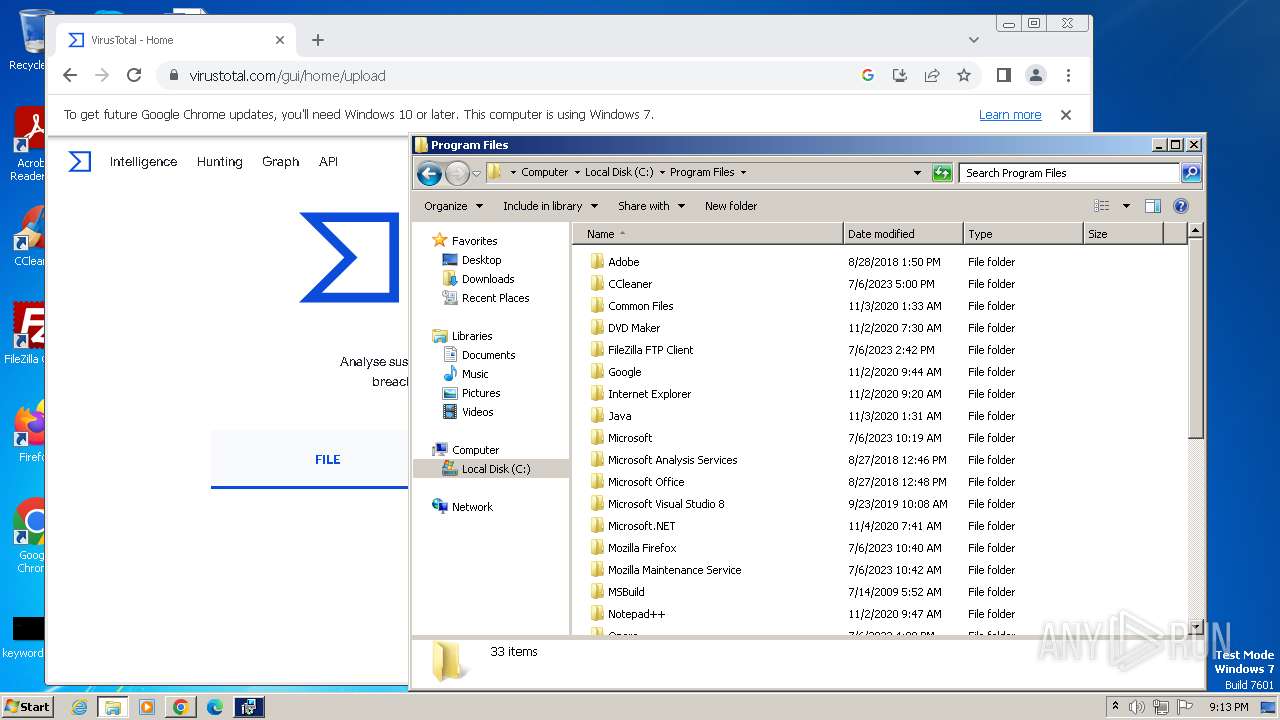Open Windows Media Player from the taskbar
This screenshot has width=1280, height=720.
(147, 707)
